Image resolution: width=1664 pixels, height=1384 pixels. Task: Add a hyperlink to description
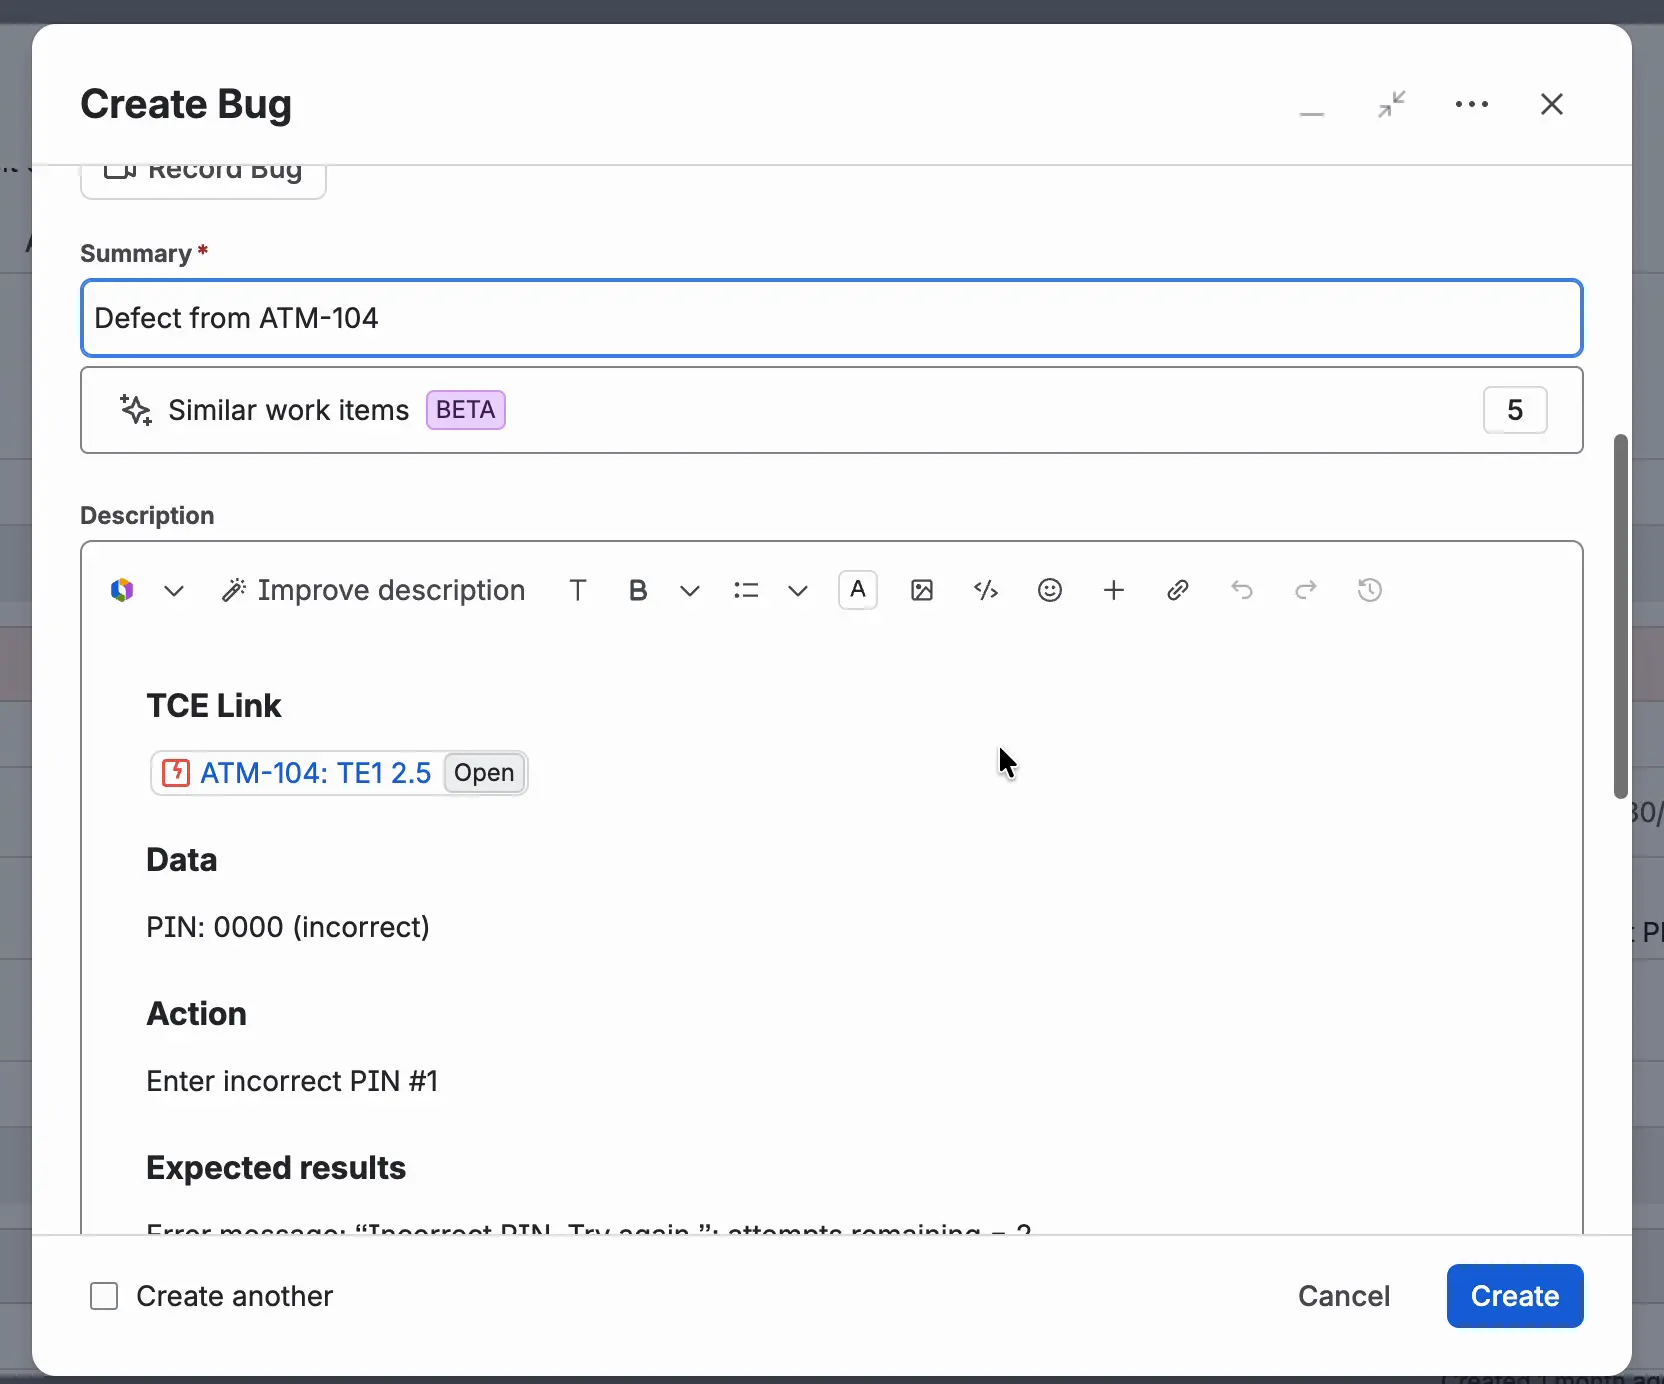1178,590
